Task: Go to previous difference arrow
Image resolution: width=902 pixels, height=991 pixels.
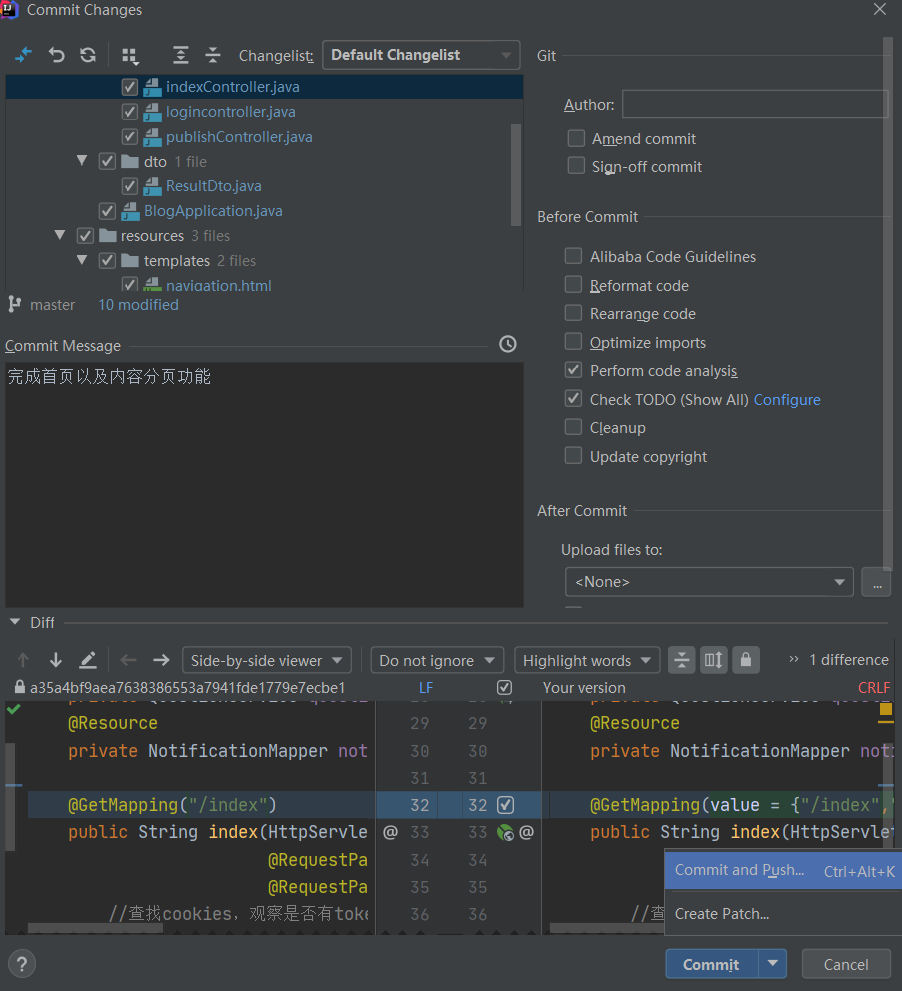Action: pos(23,660)
